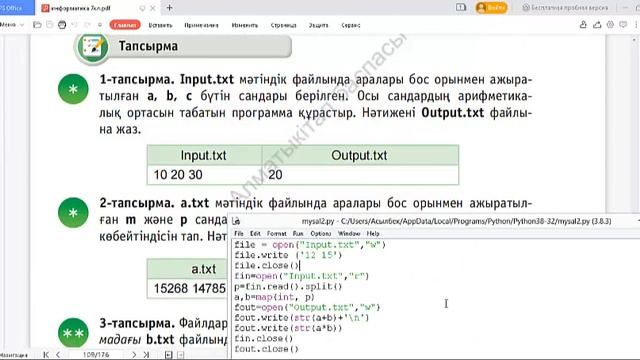Open a new tab with plus icon
This screenshot has height=360, width=640.
click(169, 8)
